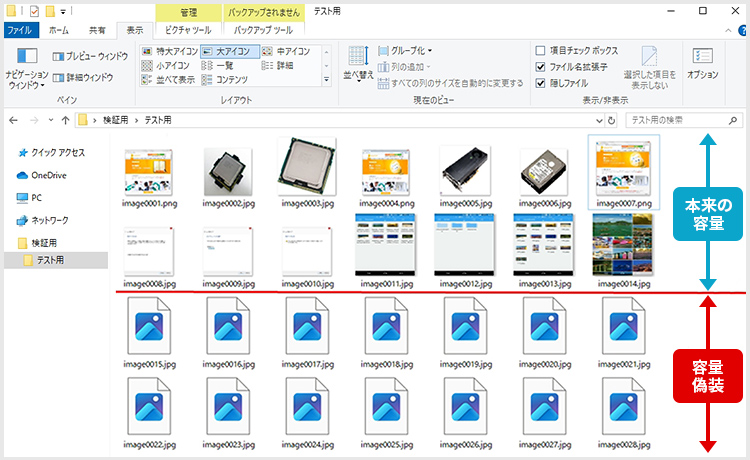Select 一覧 list layout

pos(218,66)
